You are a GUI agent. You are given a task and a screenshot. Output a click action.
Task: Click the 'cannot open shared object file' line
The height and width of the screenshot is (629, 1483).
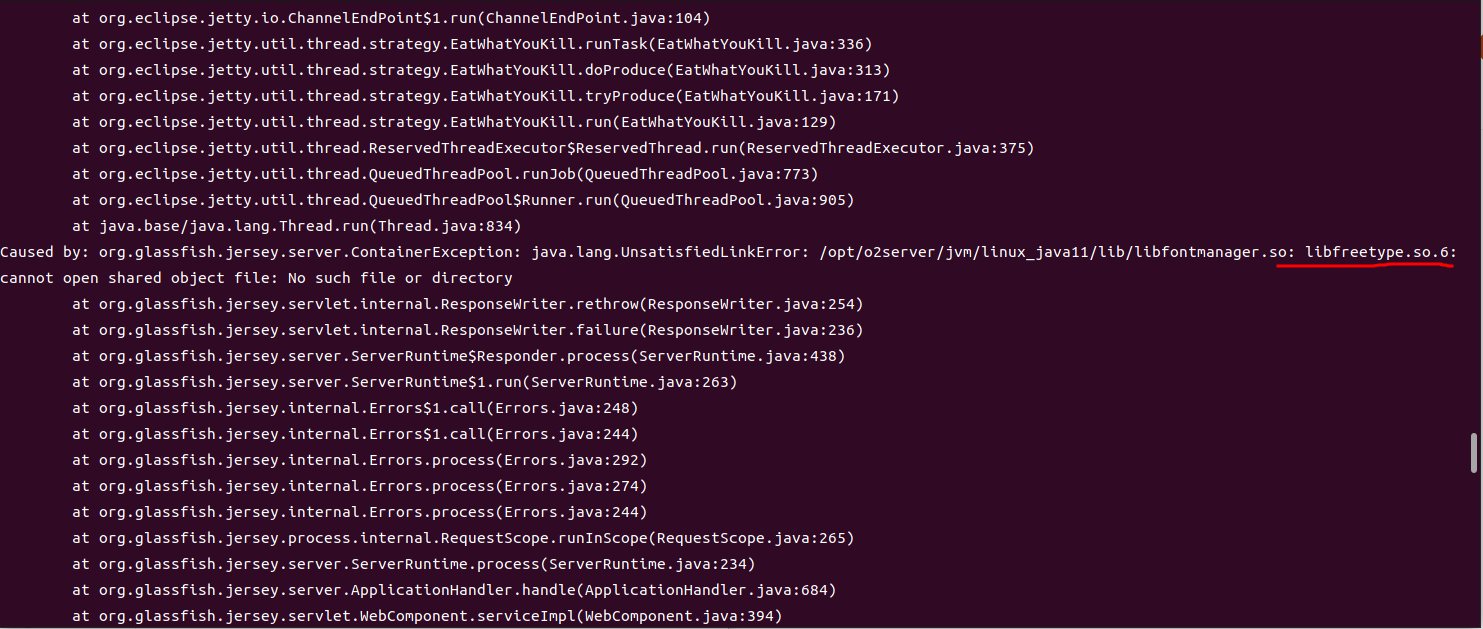(256, 278)
